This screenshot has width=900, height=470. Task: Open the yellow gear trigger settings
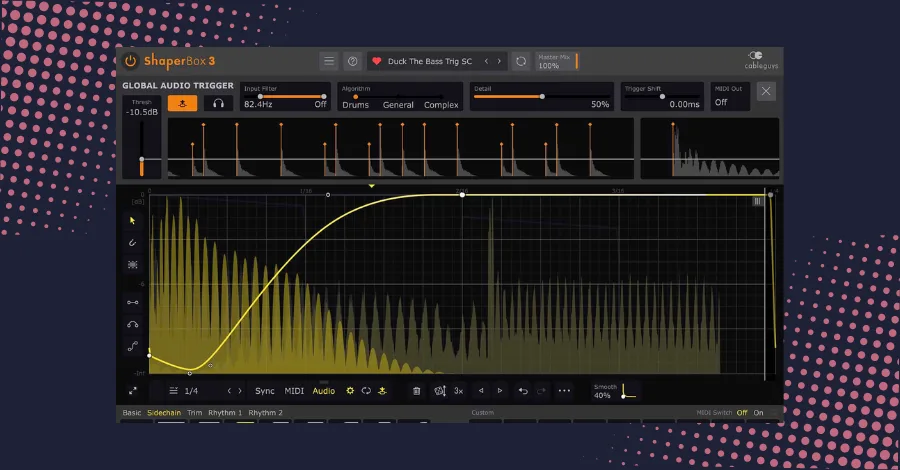pos(350,391)
